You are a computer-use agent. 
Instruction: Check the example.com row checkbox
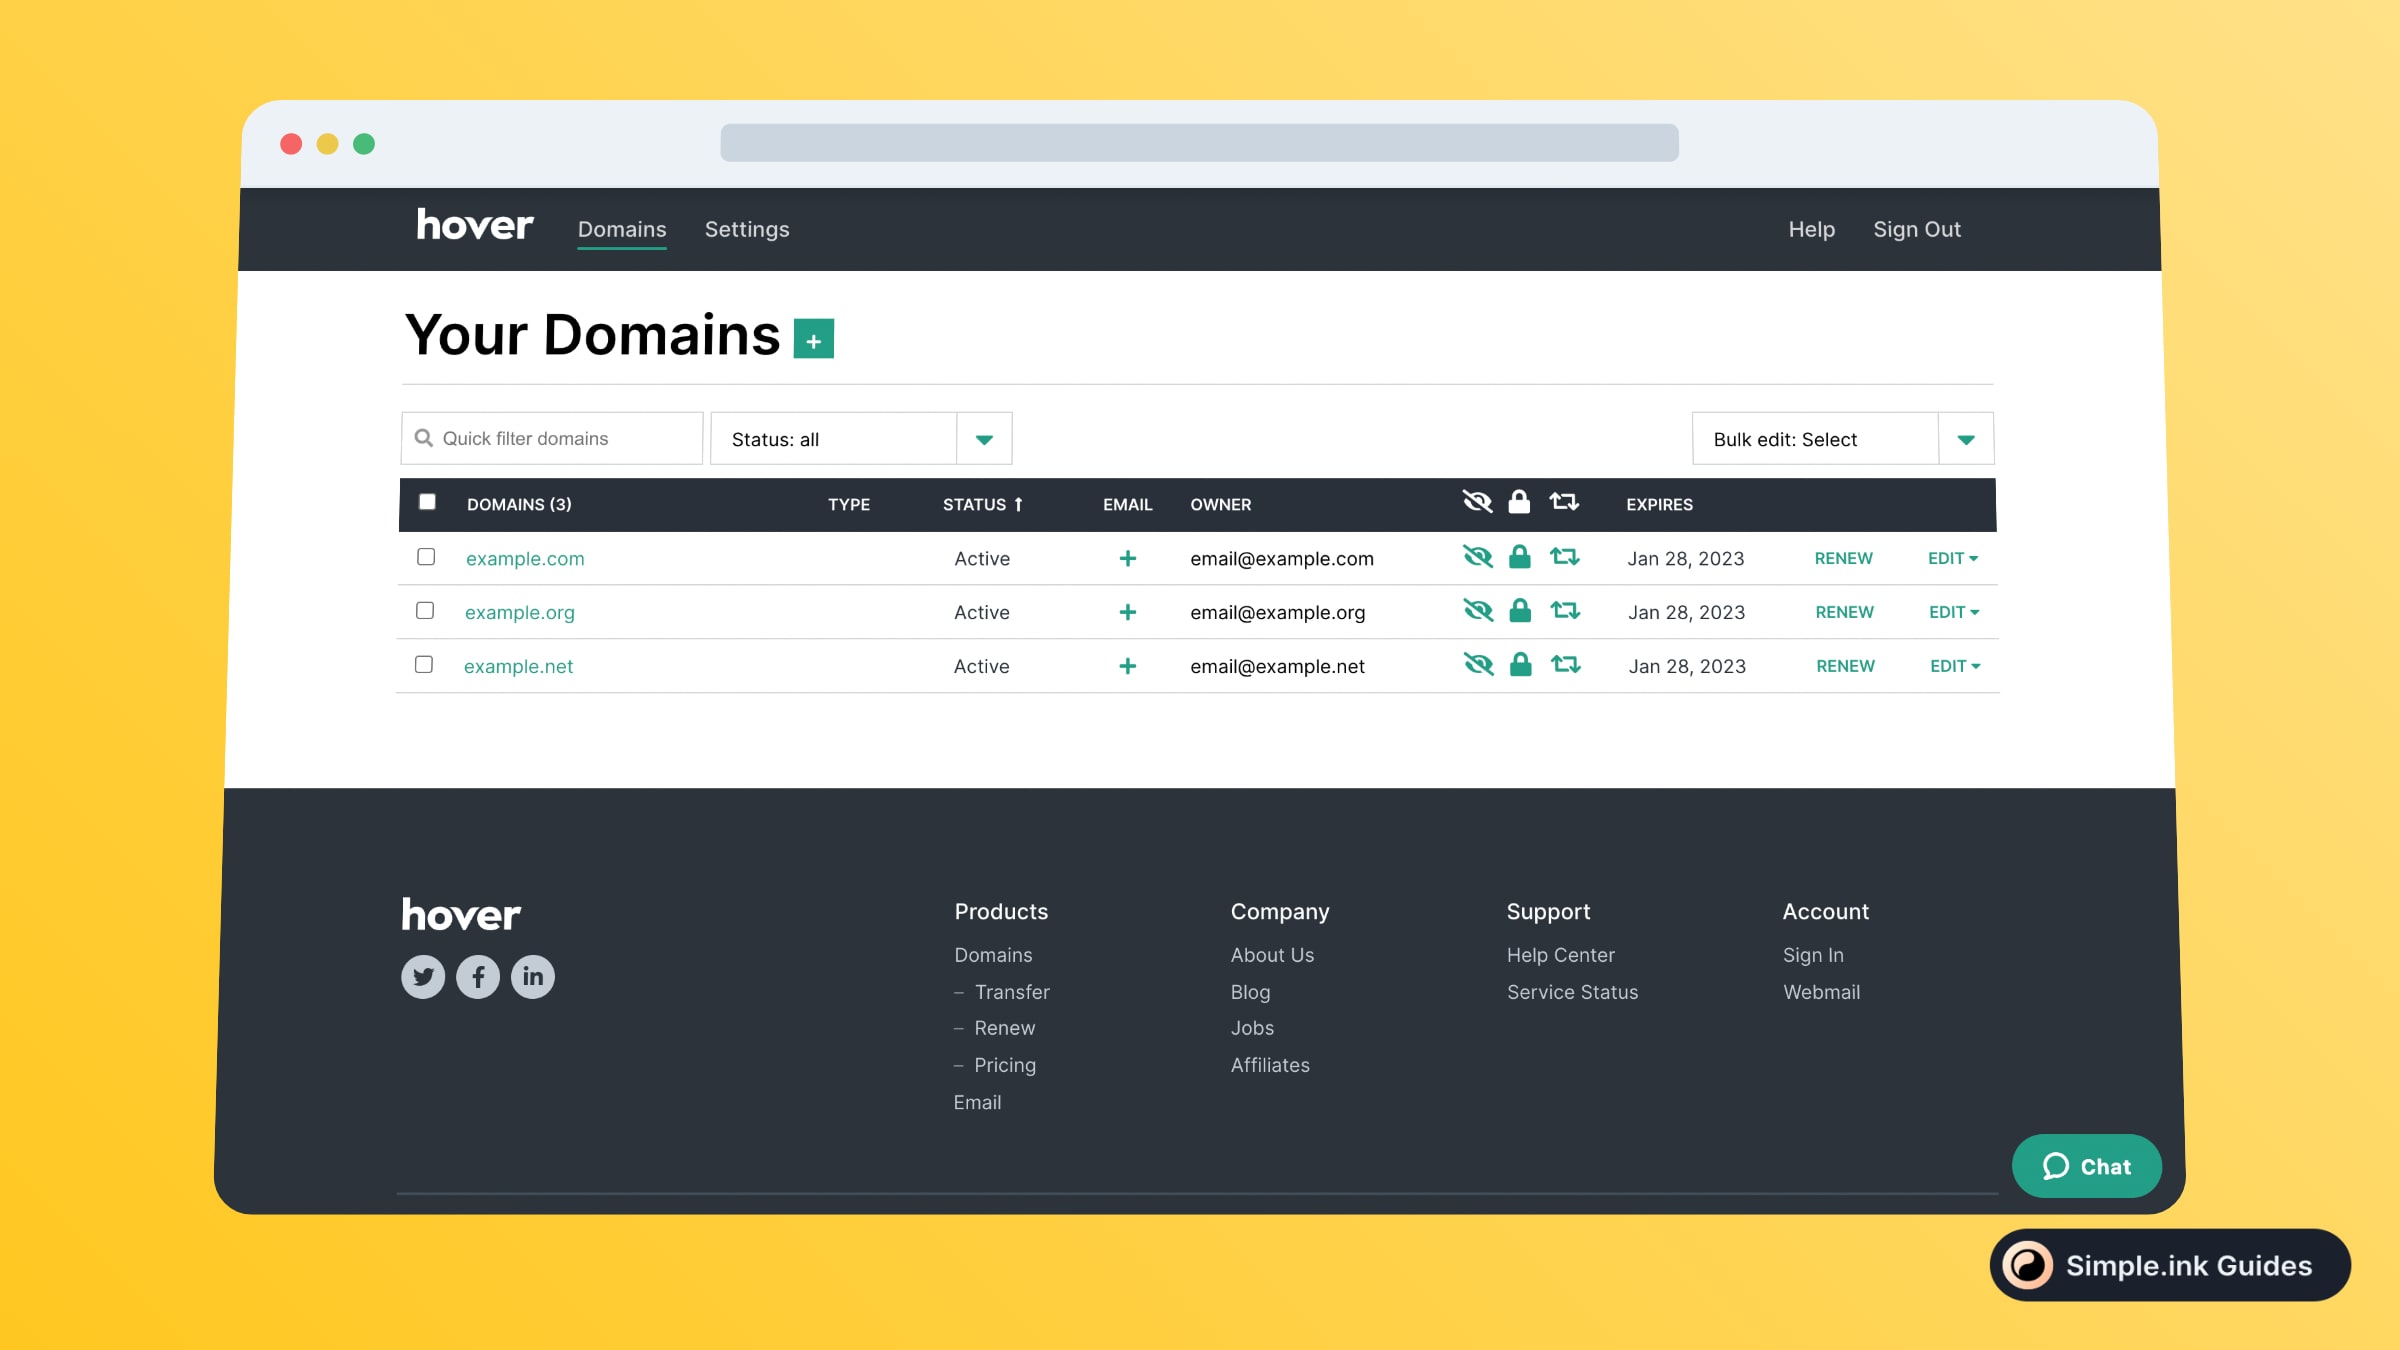coord(426,557)
